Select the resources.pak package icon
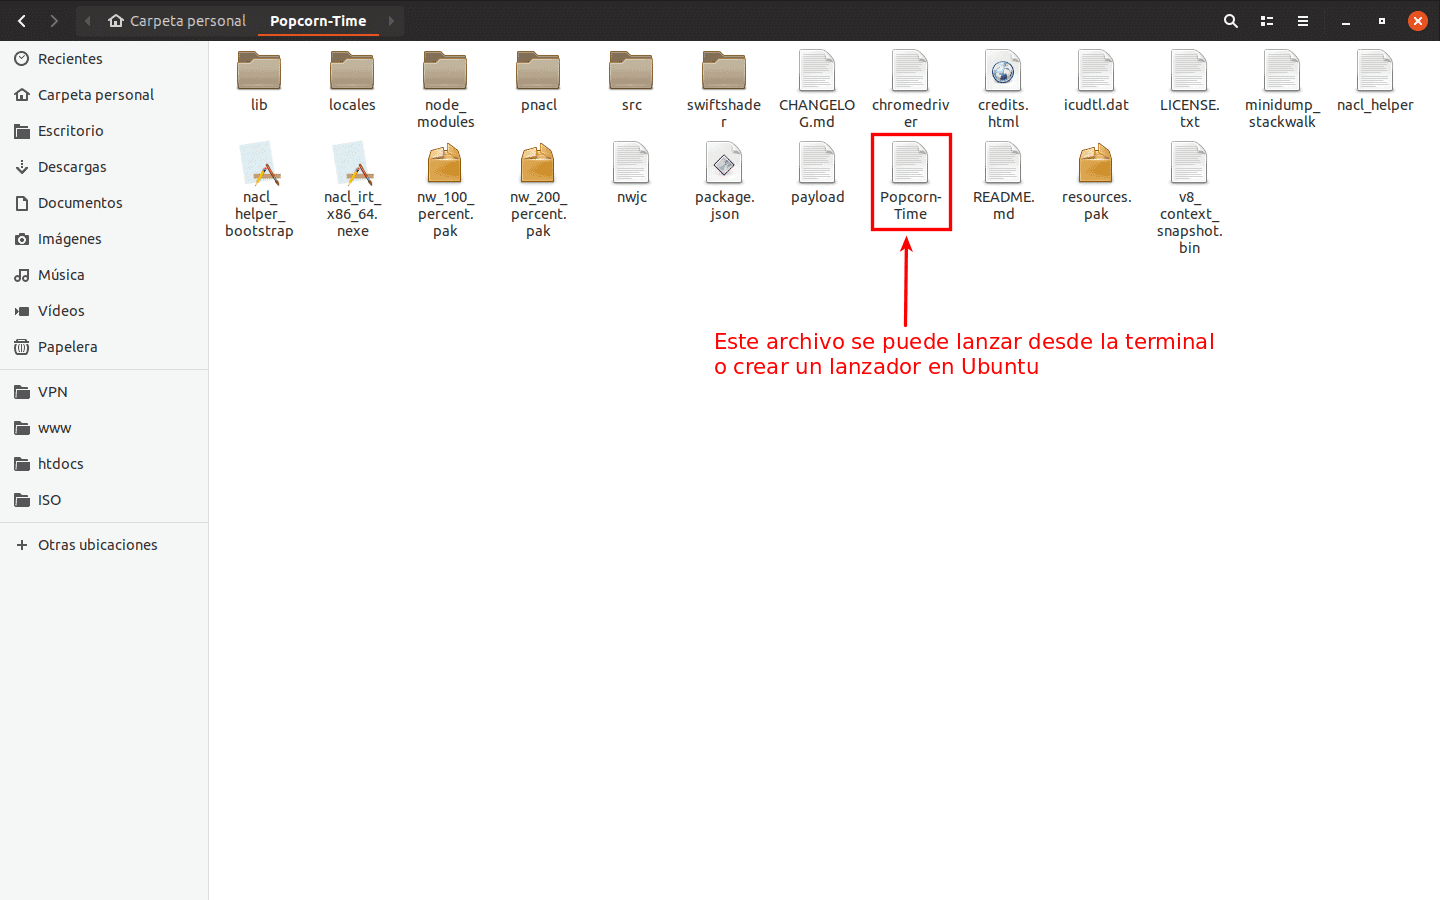Viewport: 1440px width, 900px height. (x=1096, y=163)
